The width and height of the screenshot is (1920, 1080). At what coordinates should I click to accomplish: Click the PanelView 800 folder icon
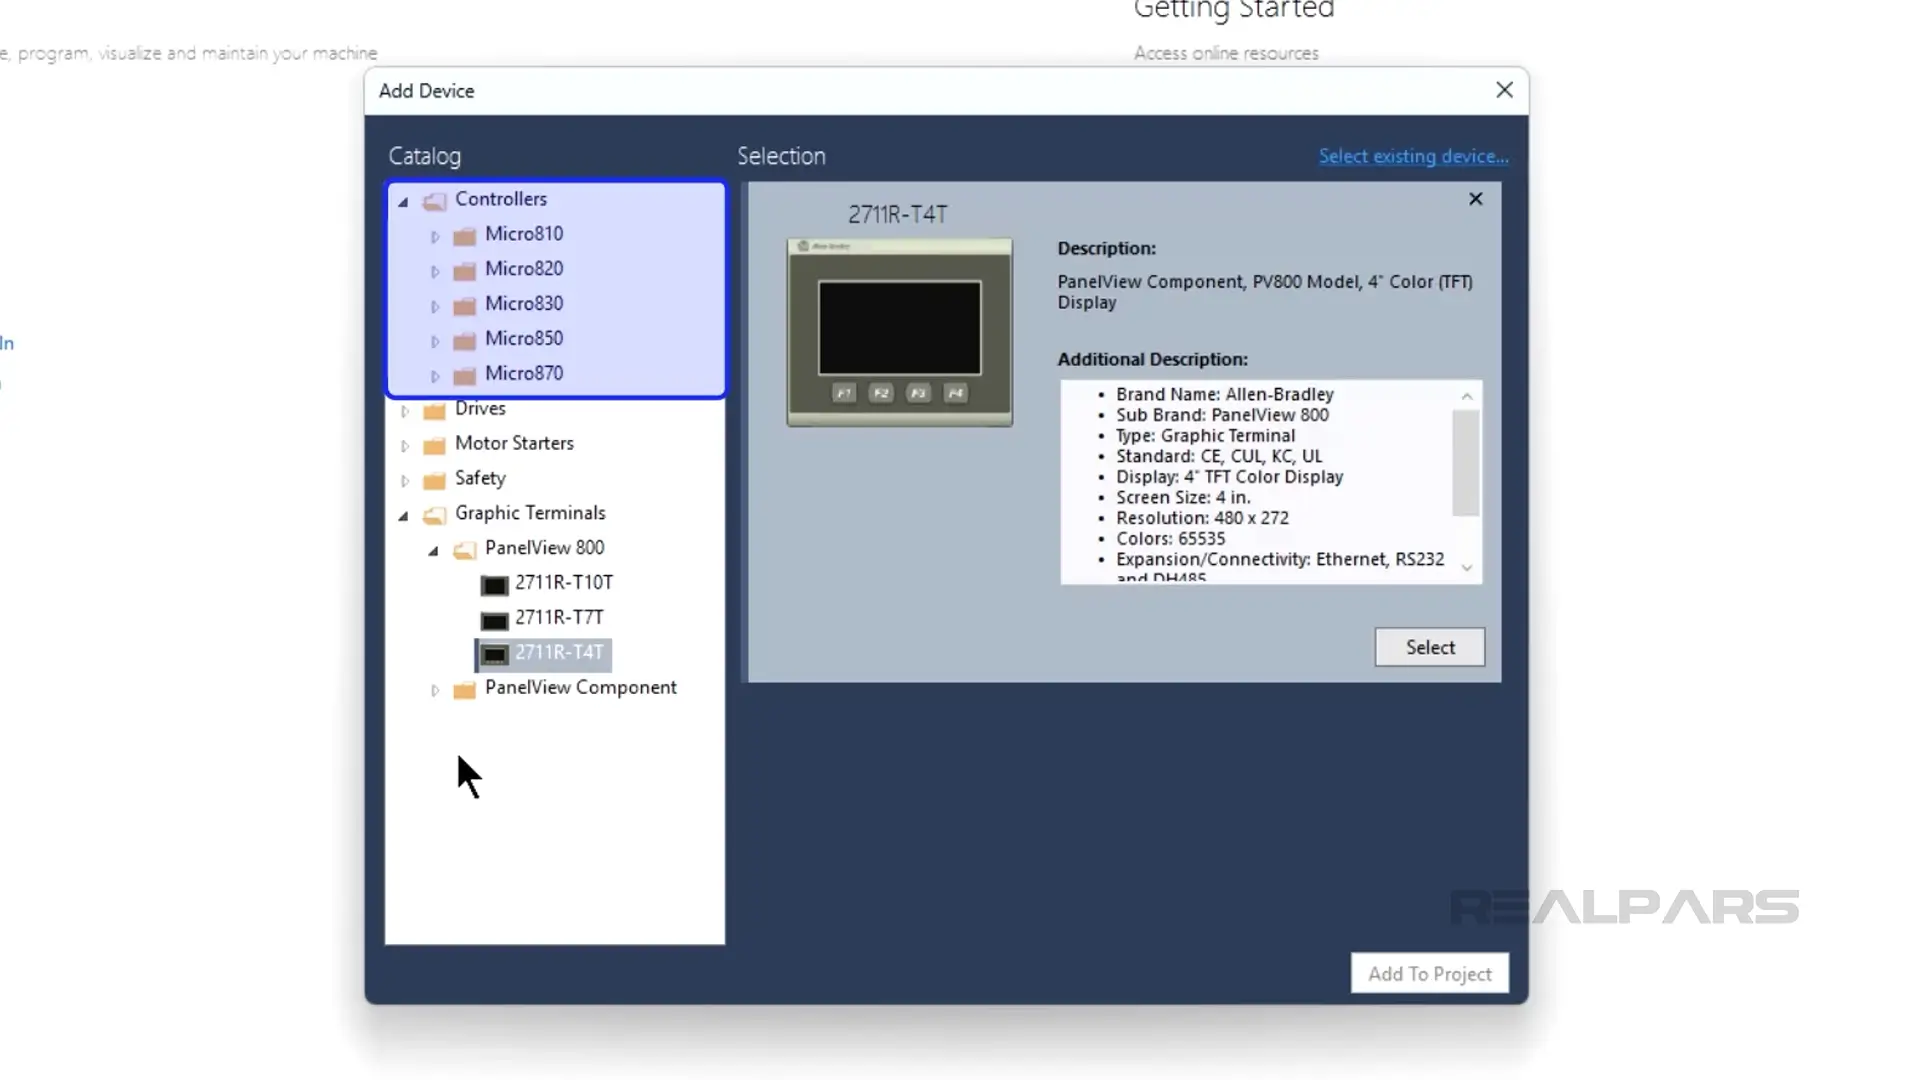tap(464, 550)
